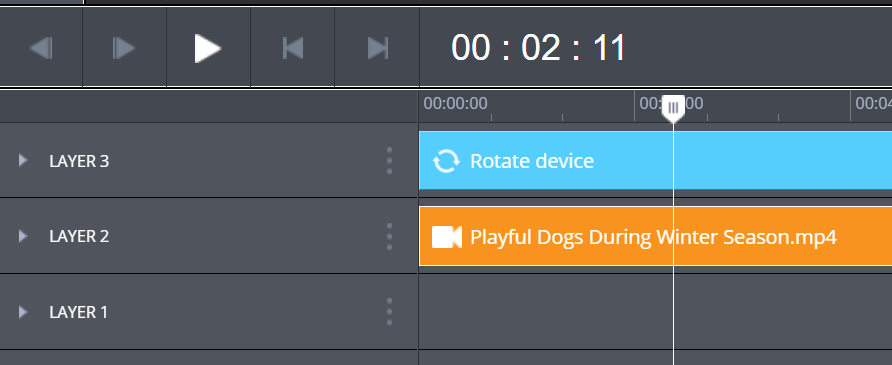892x365 pixels.
Task: Jump to timeline start
Action: coord(292,48)
